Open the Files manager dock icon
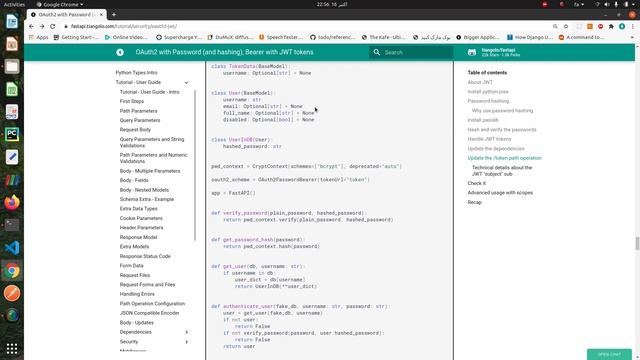Screen dimensions: 640x360 [12, 67]
